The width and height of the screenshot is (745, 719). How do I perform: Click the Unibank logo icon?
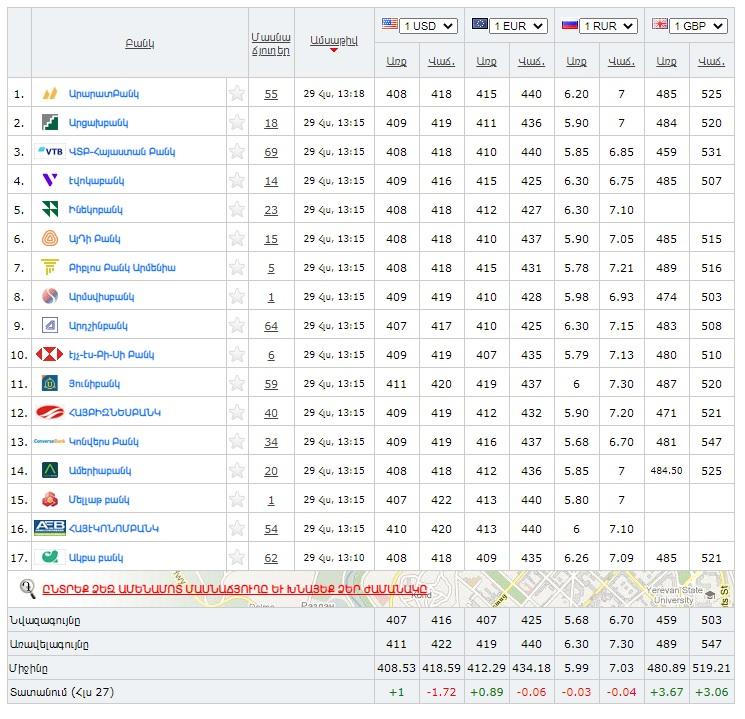coord(49,384)
